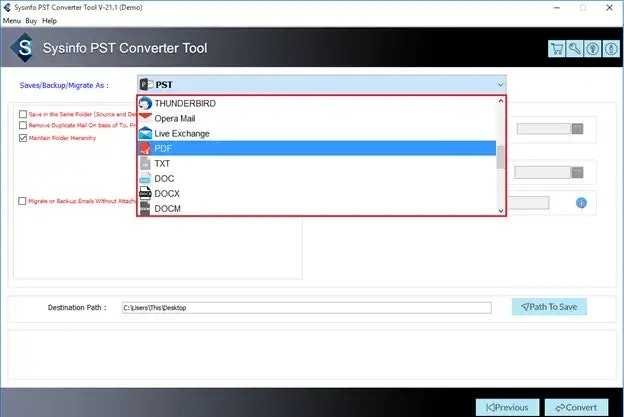Open the Menu menu
Screen dimensions: 624x417
[12, 21]
